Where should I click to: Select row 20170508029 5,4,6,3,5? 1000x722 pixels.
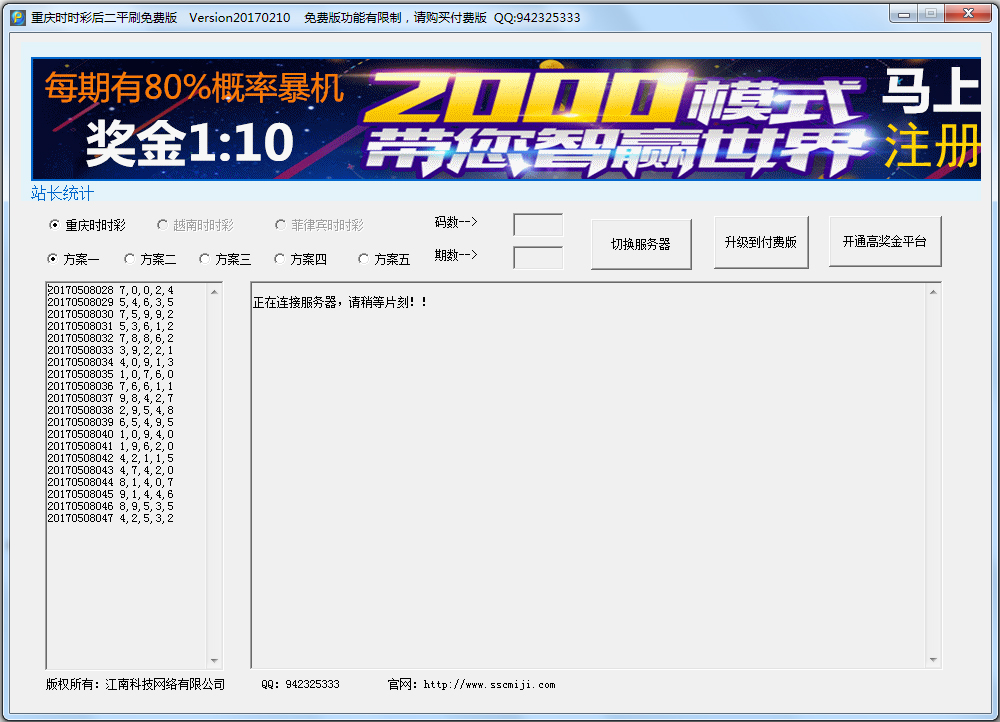tap(110, 302)
